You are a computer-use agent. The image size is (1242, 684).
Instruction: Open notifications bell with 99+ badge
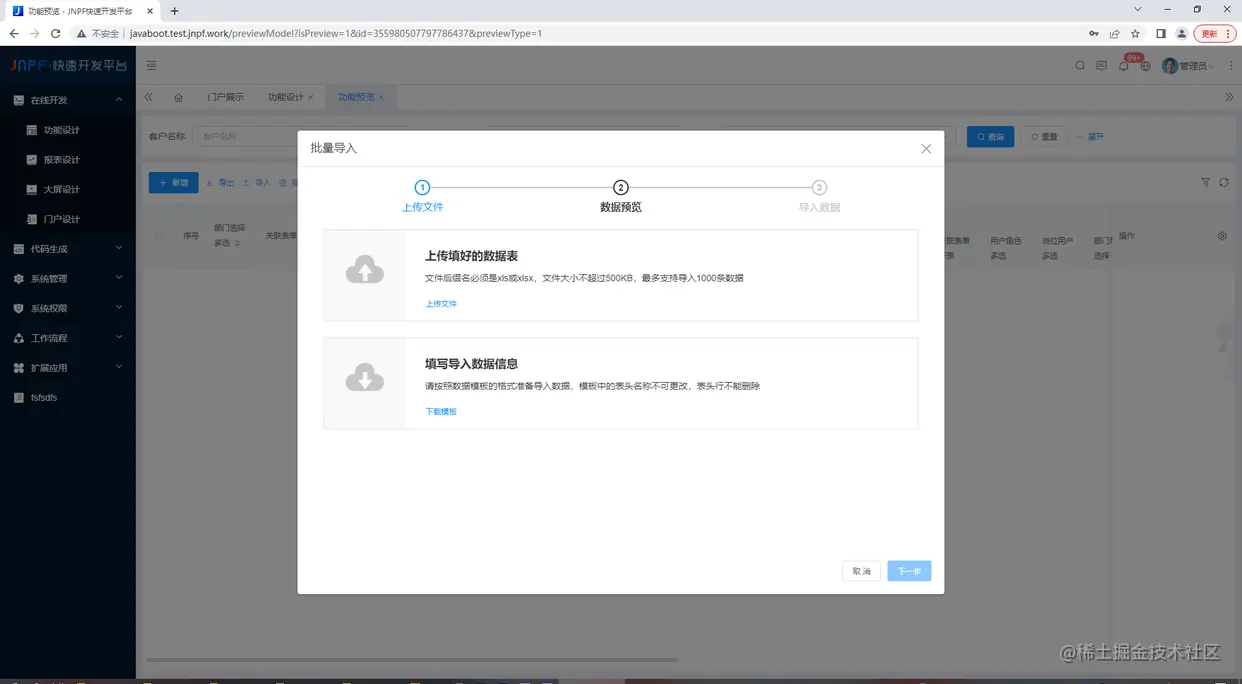(1124, 66)
